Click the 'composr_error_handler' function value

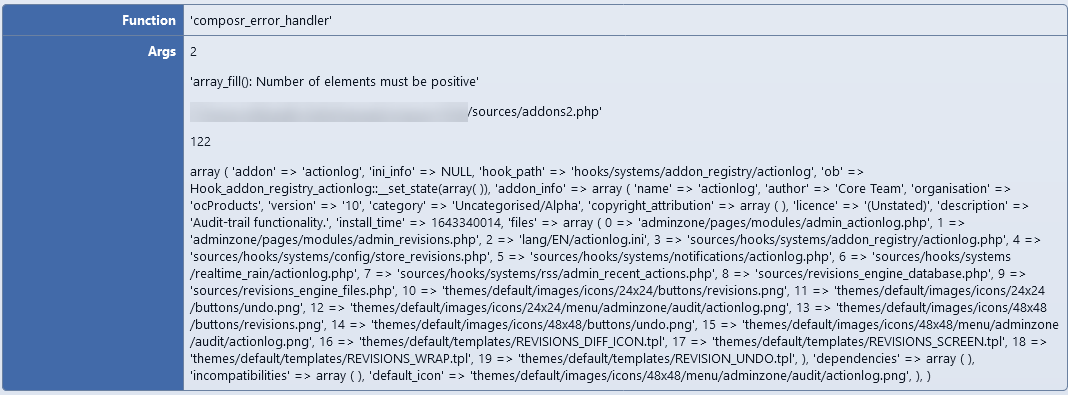[x=261, y=20]
